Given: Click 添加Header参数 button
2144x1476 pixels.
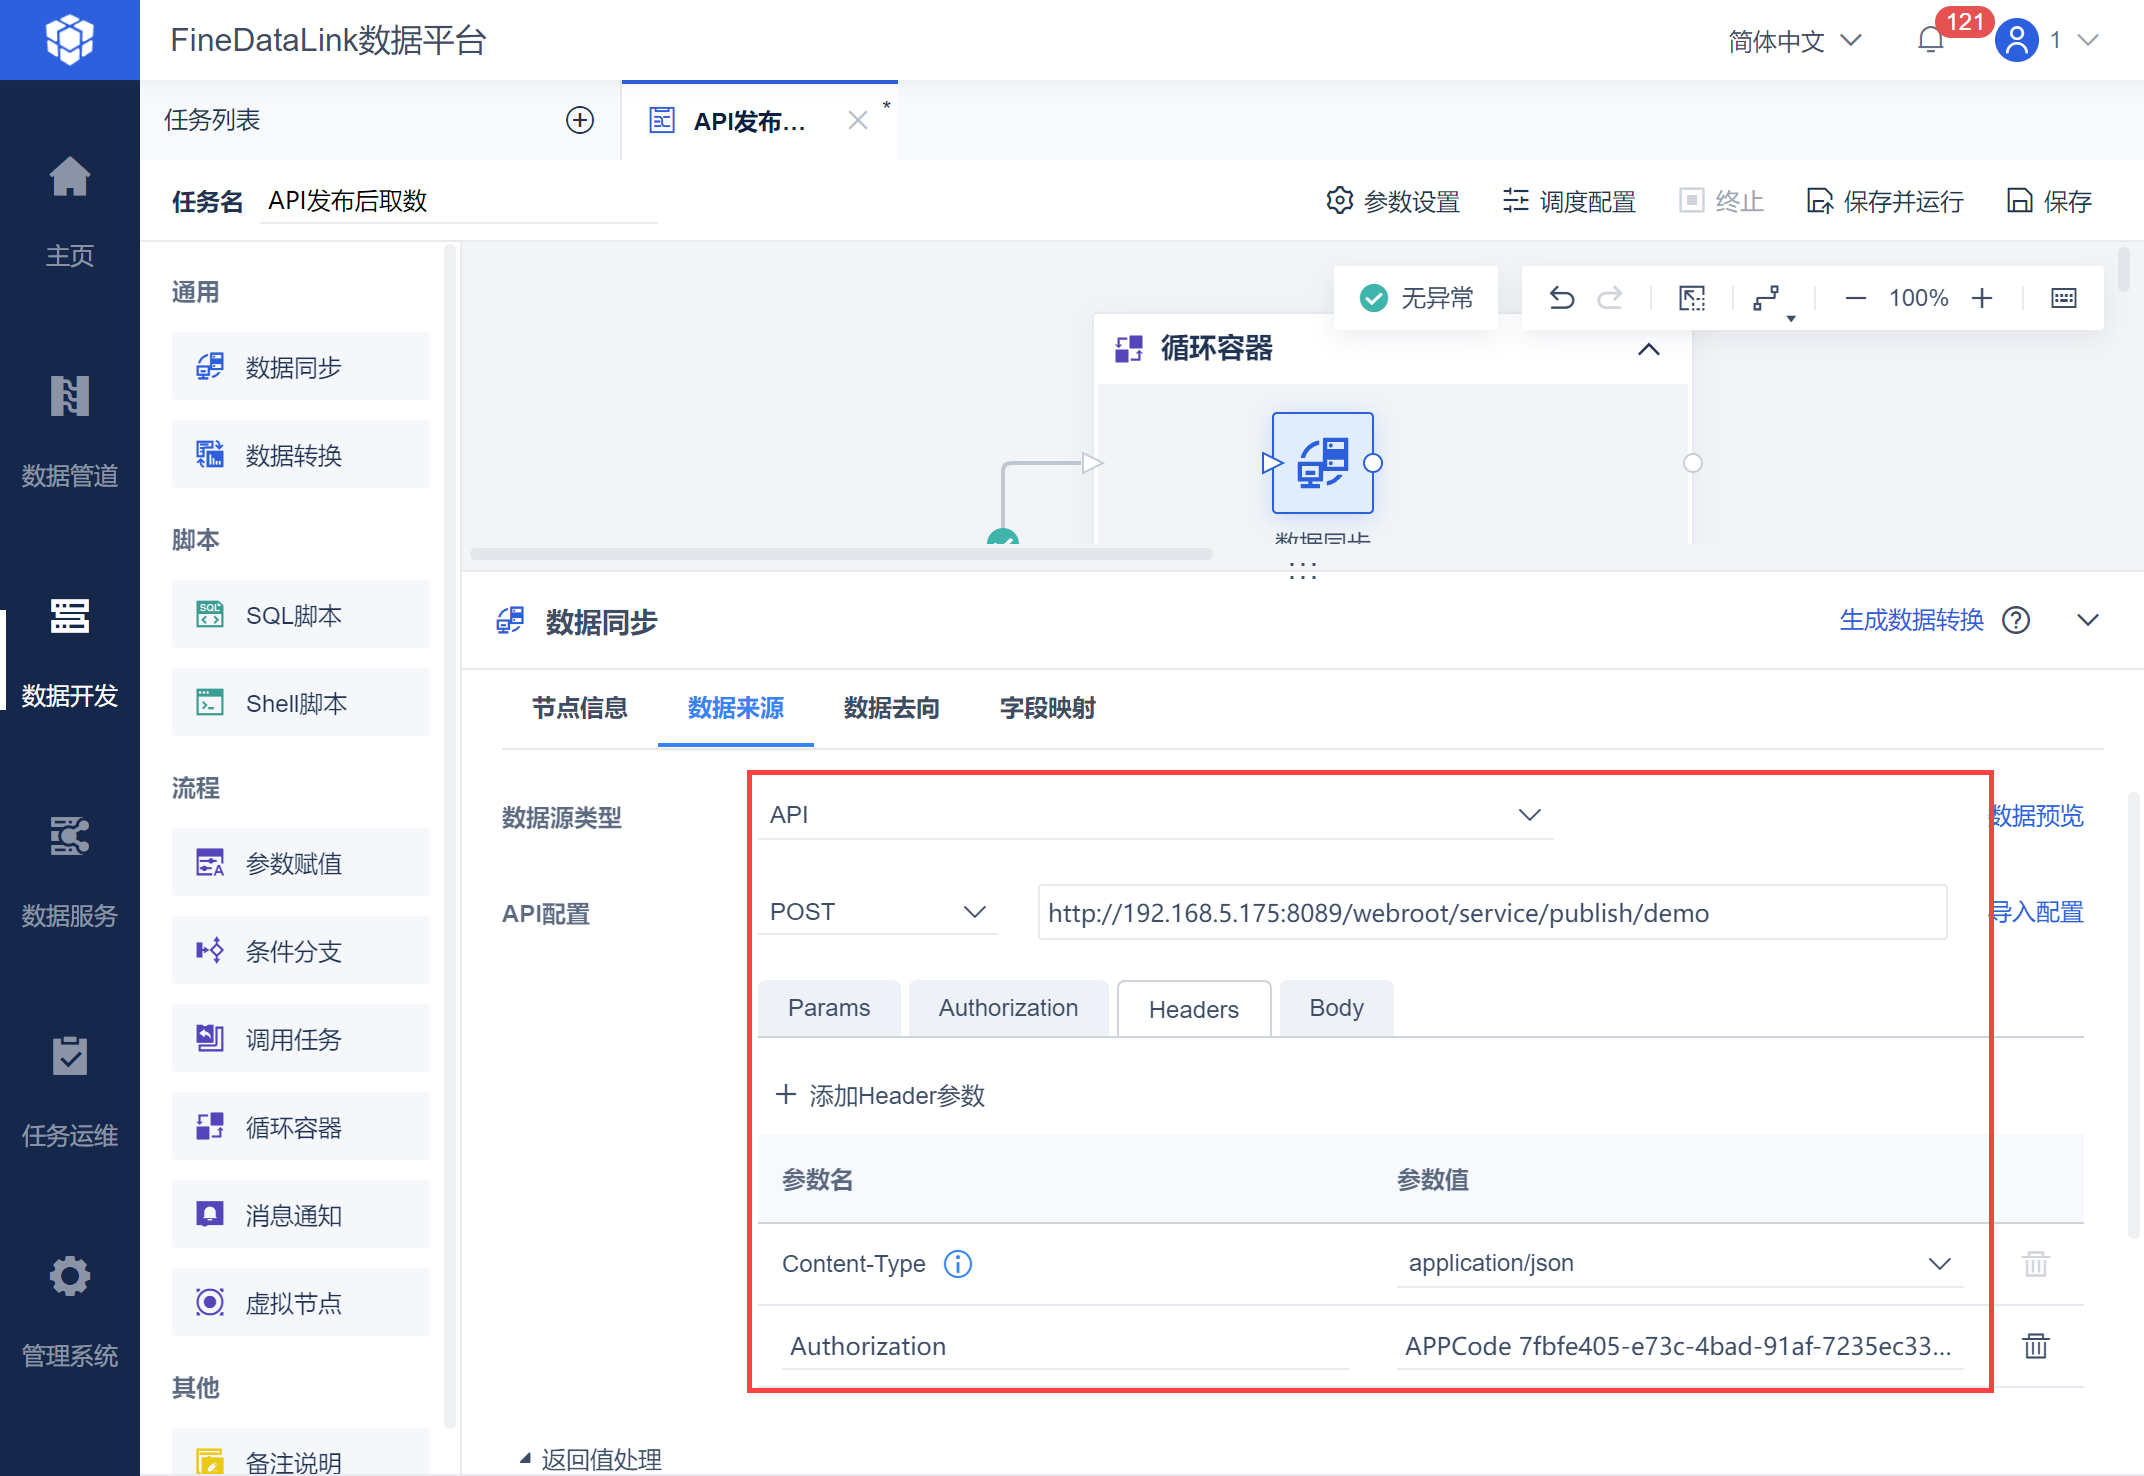Looking at the screenshot, I should (880, 1096).
